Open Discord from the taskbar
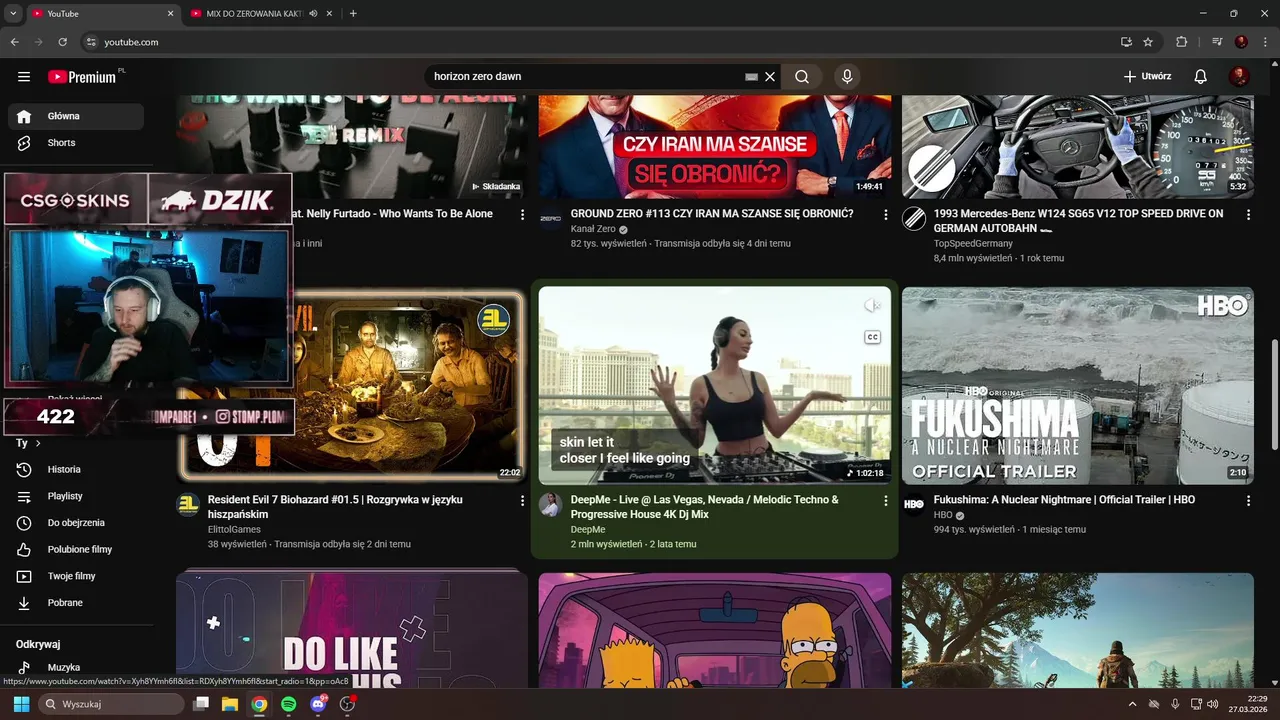 point(319,704)
